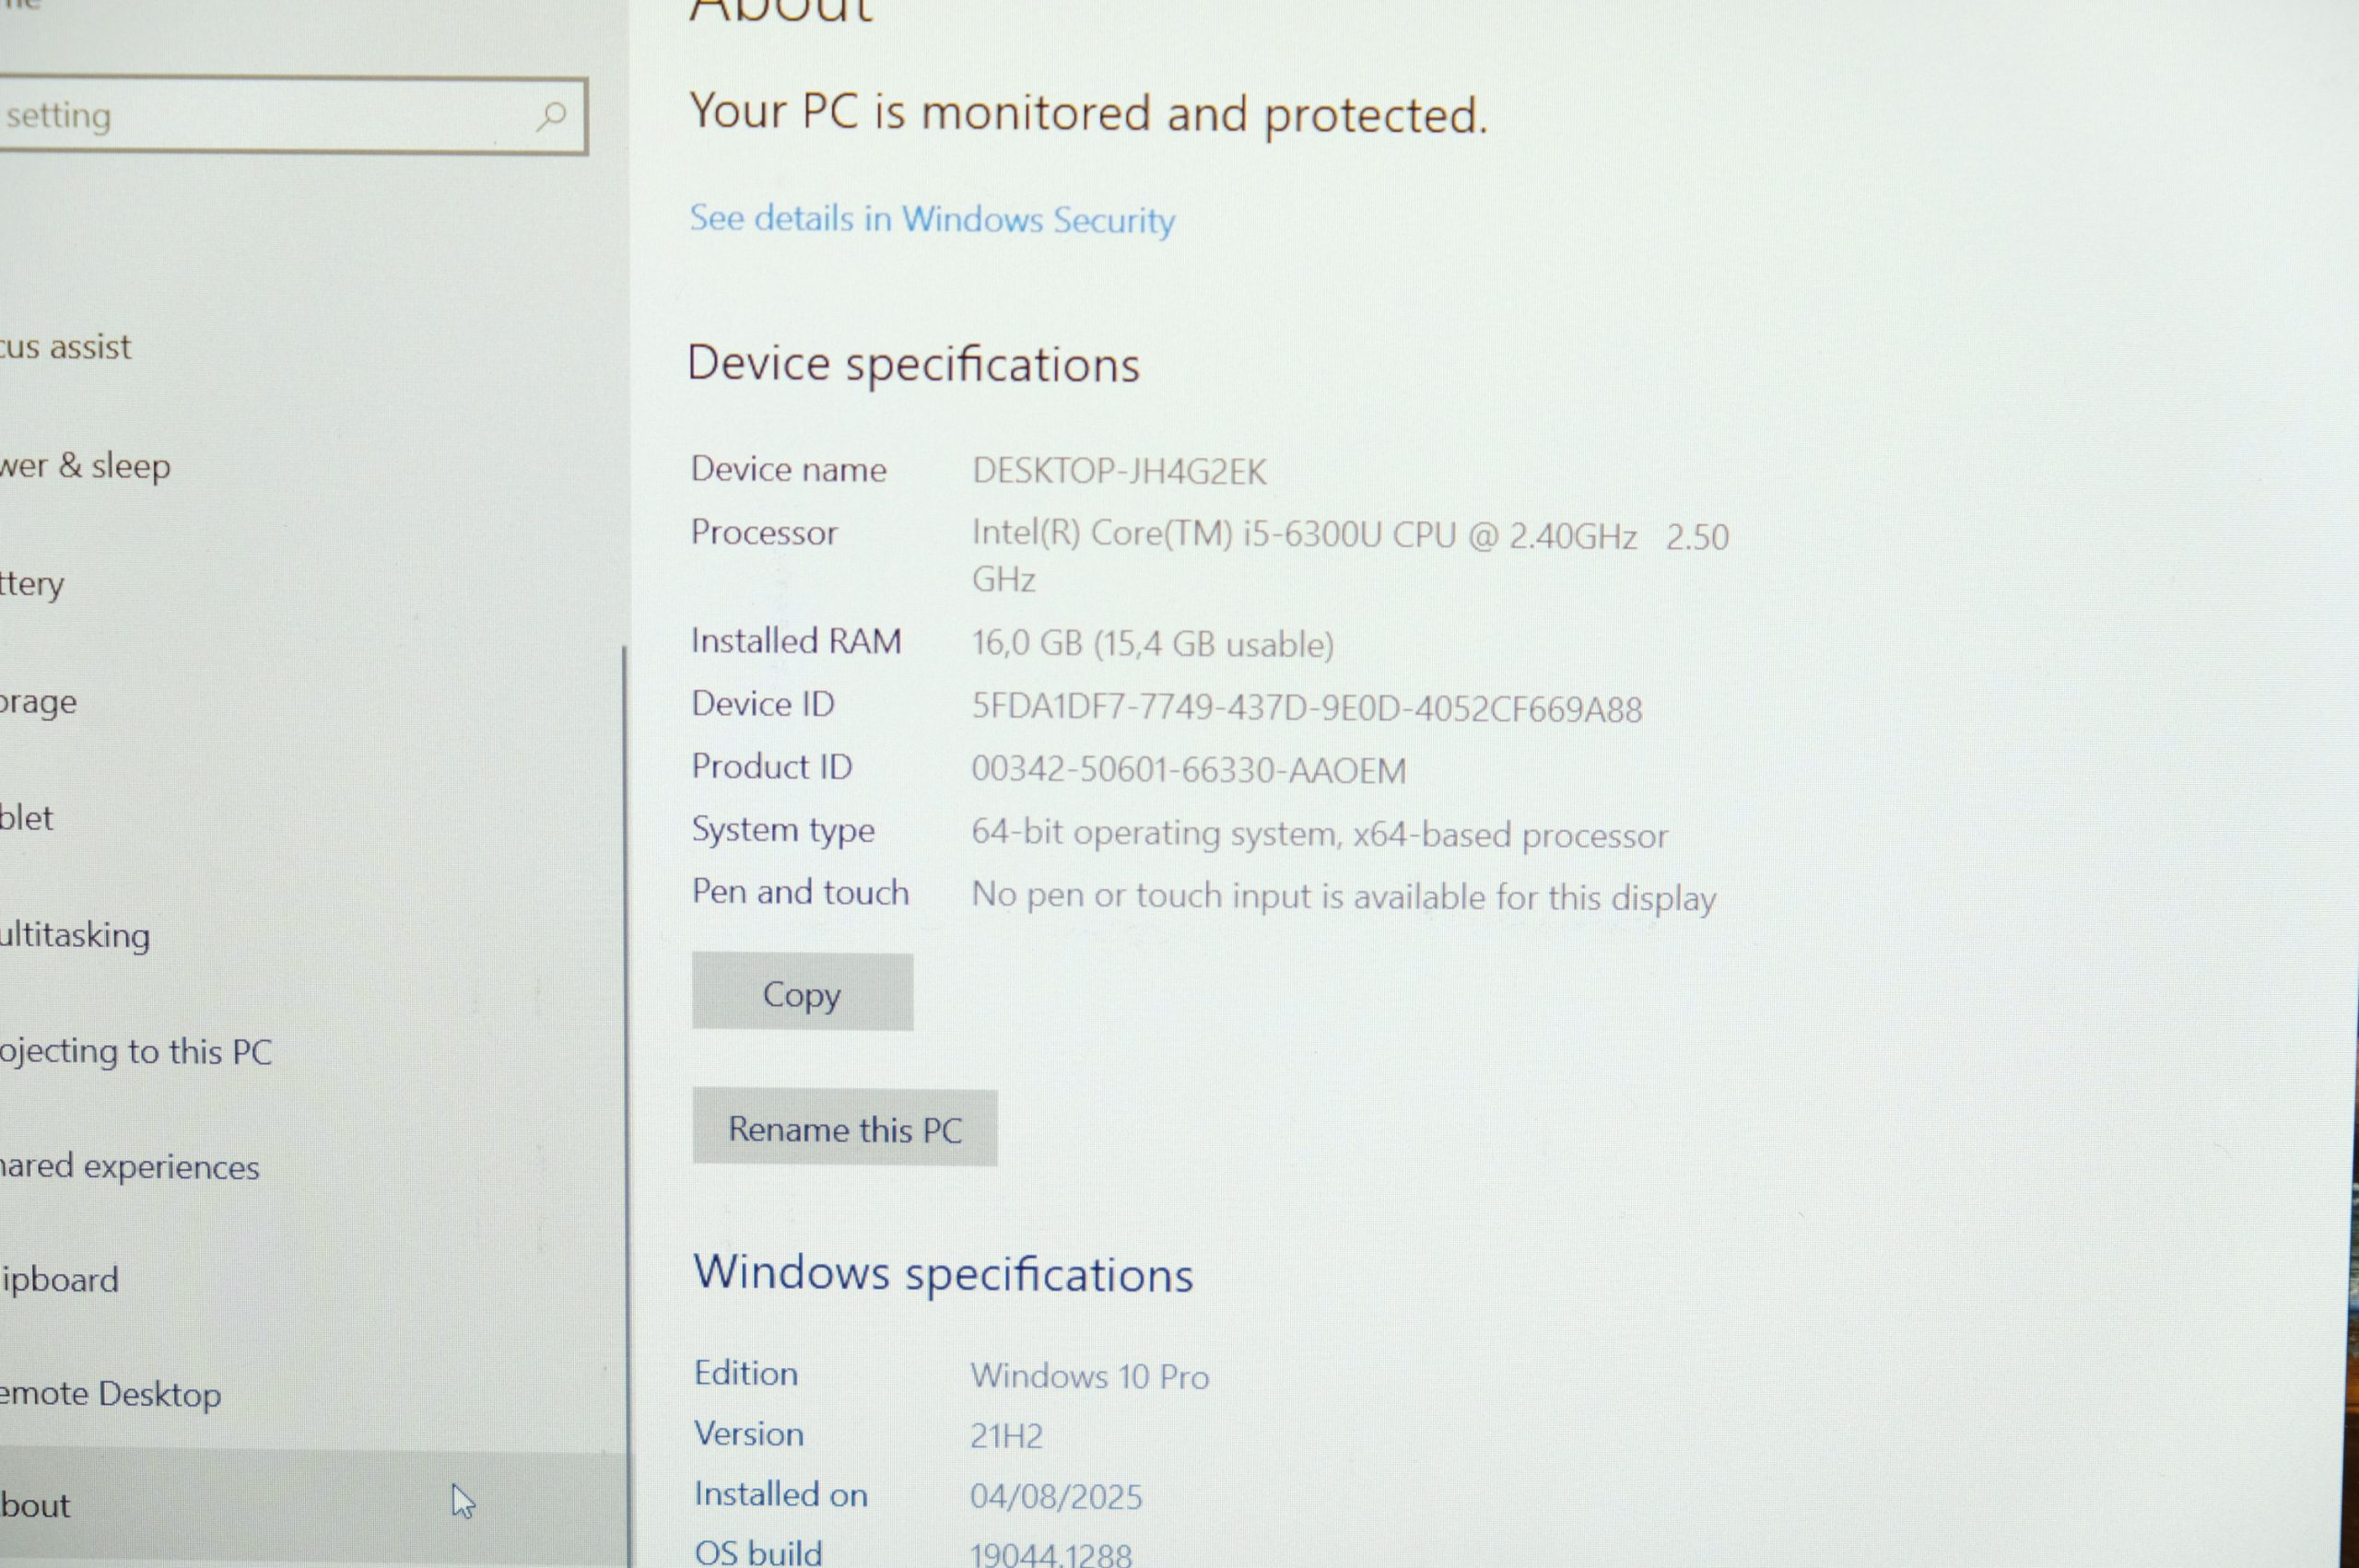The image size is (2359, 1568).
Task: Click the Windows specifications heading
Action: 943,1273
